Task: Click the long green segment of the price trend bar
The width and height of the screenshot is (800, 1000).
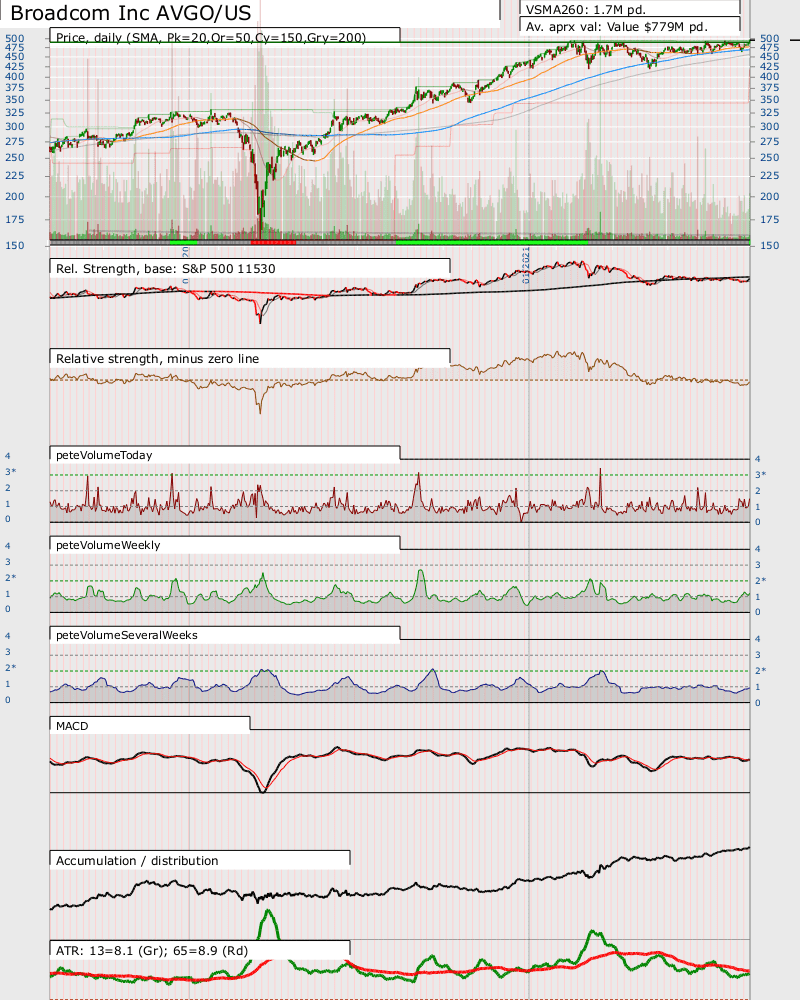Action: (491, 242)
